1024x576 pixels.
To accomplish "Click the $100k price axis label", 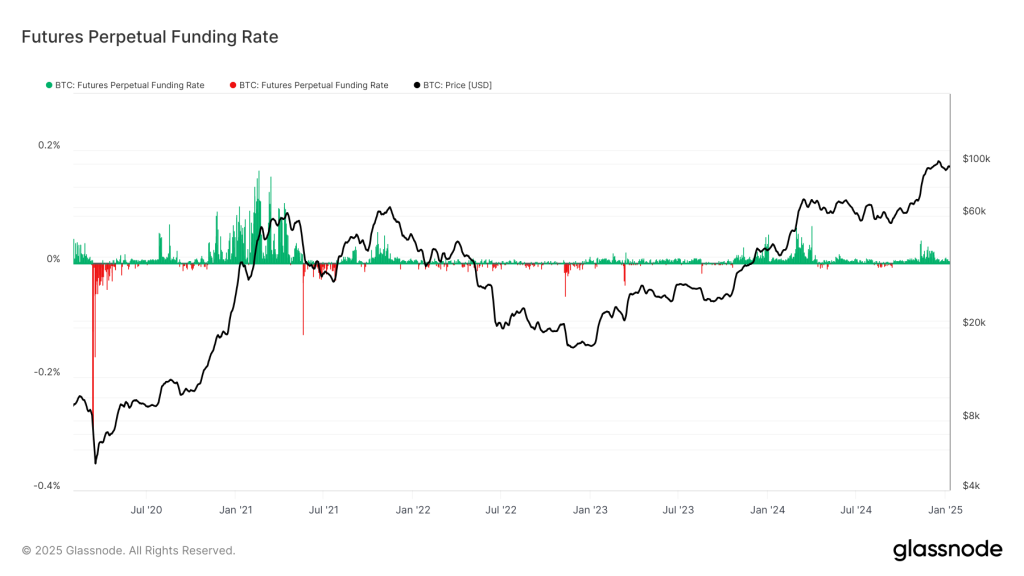I will (x=977, y=158).
